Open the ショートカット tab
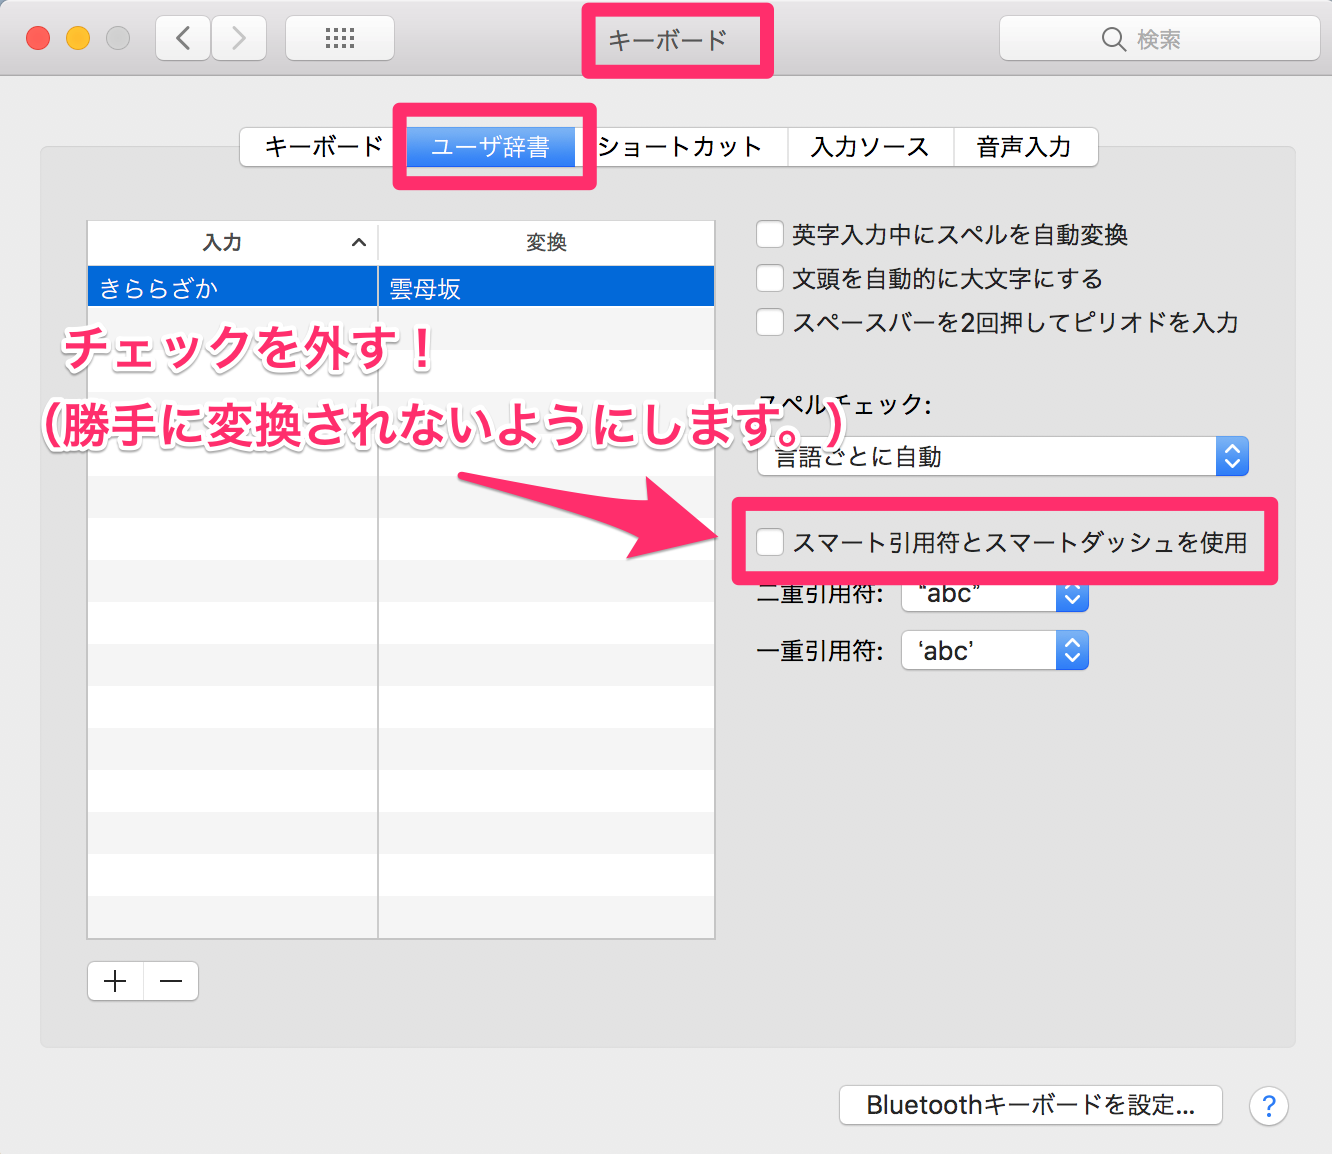This screenshot has height=1154, width=1332. click(x=681, y=147)
